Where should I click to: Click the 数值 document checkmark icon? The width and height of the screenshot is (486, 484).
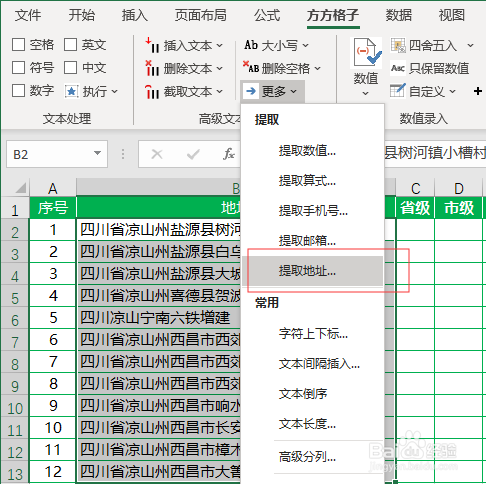[x=367, y=53]
